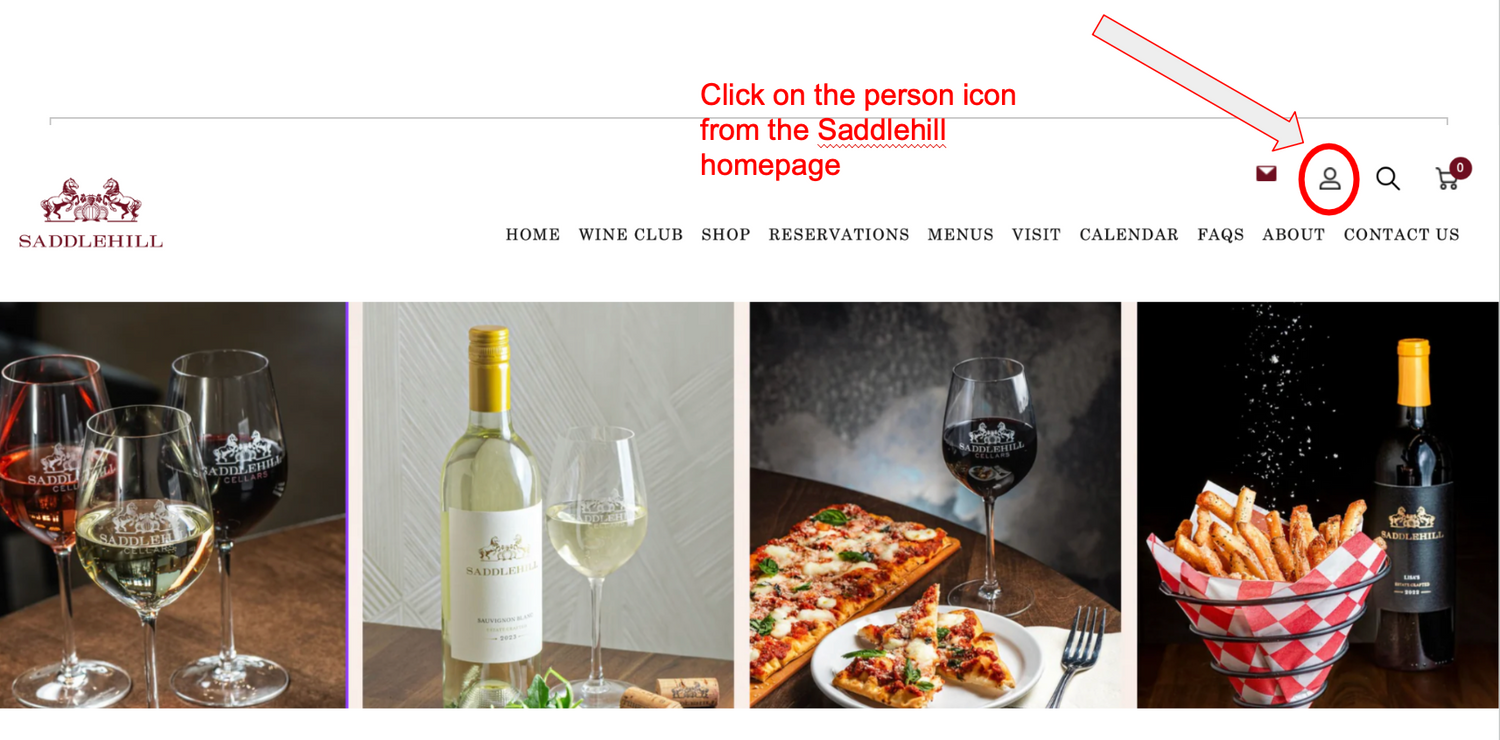Click the three wine glasses photo
The image size is (1500, 740).
(x=173, y=505)
